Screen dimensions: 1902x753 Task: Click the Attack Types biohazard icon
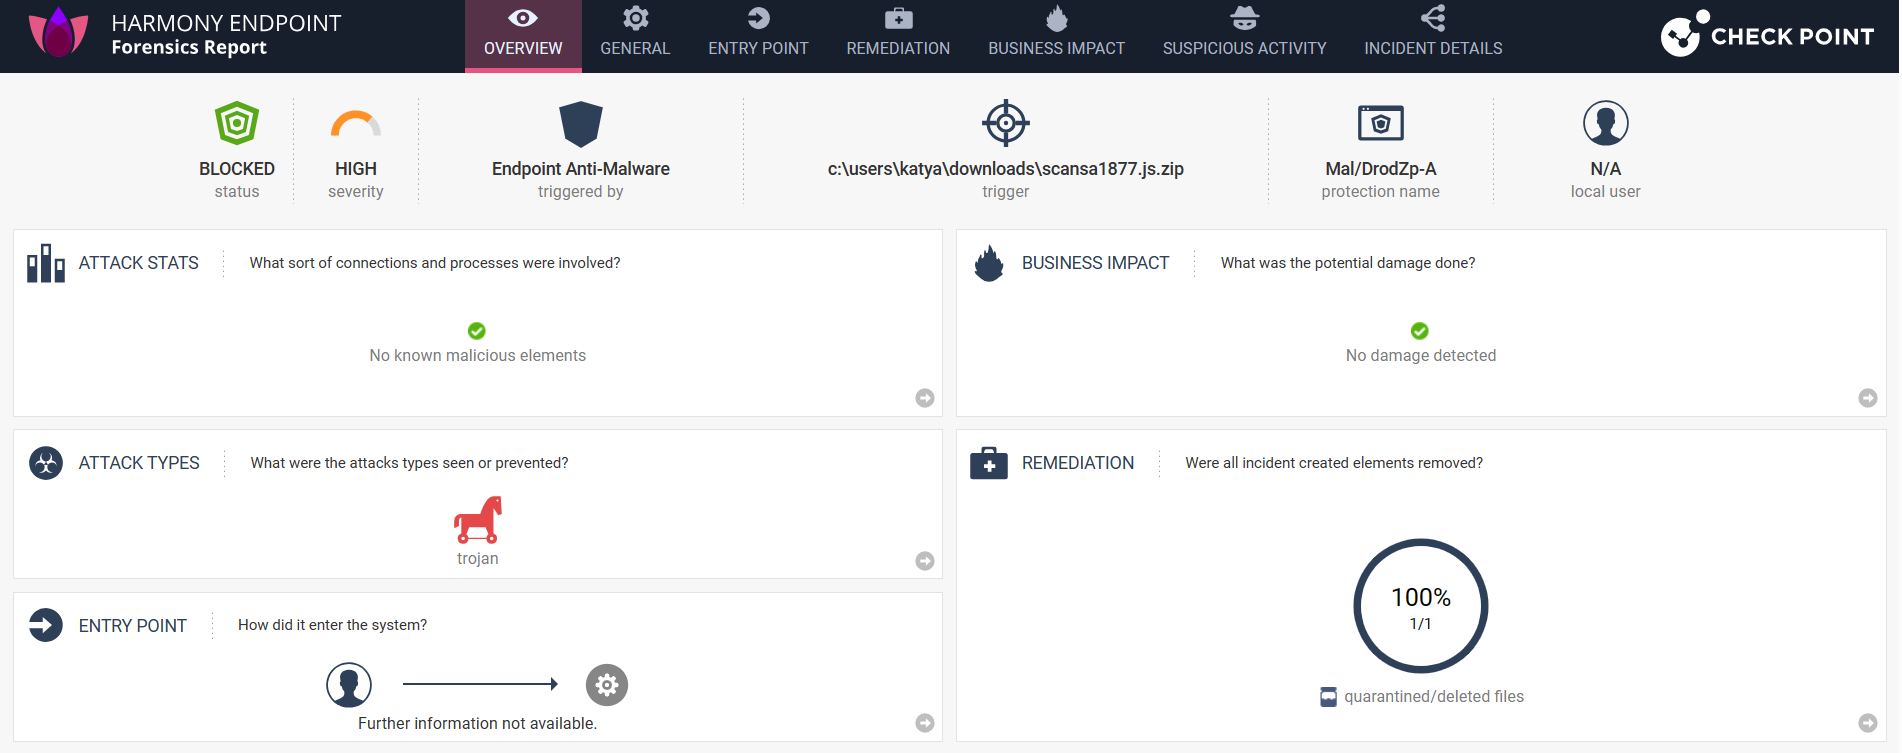point(46,463)
